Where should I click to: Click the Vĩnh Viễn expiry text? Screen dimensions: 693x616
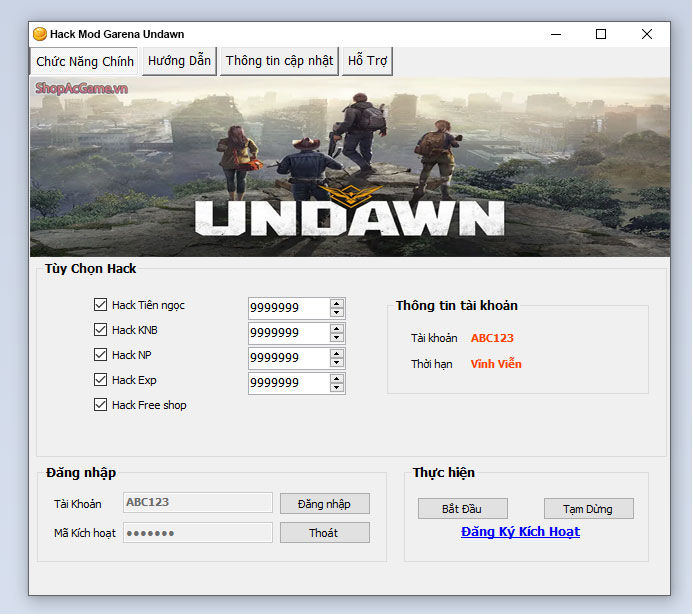(496, 364)
